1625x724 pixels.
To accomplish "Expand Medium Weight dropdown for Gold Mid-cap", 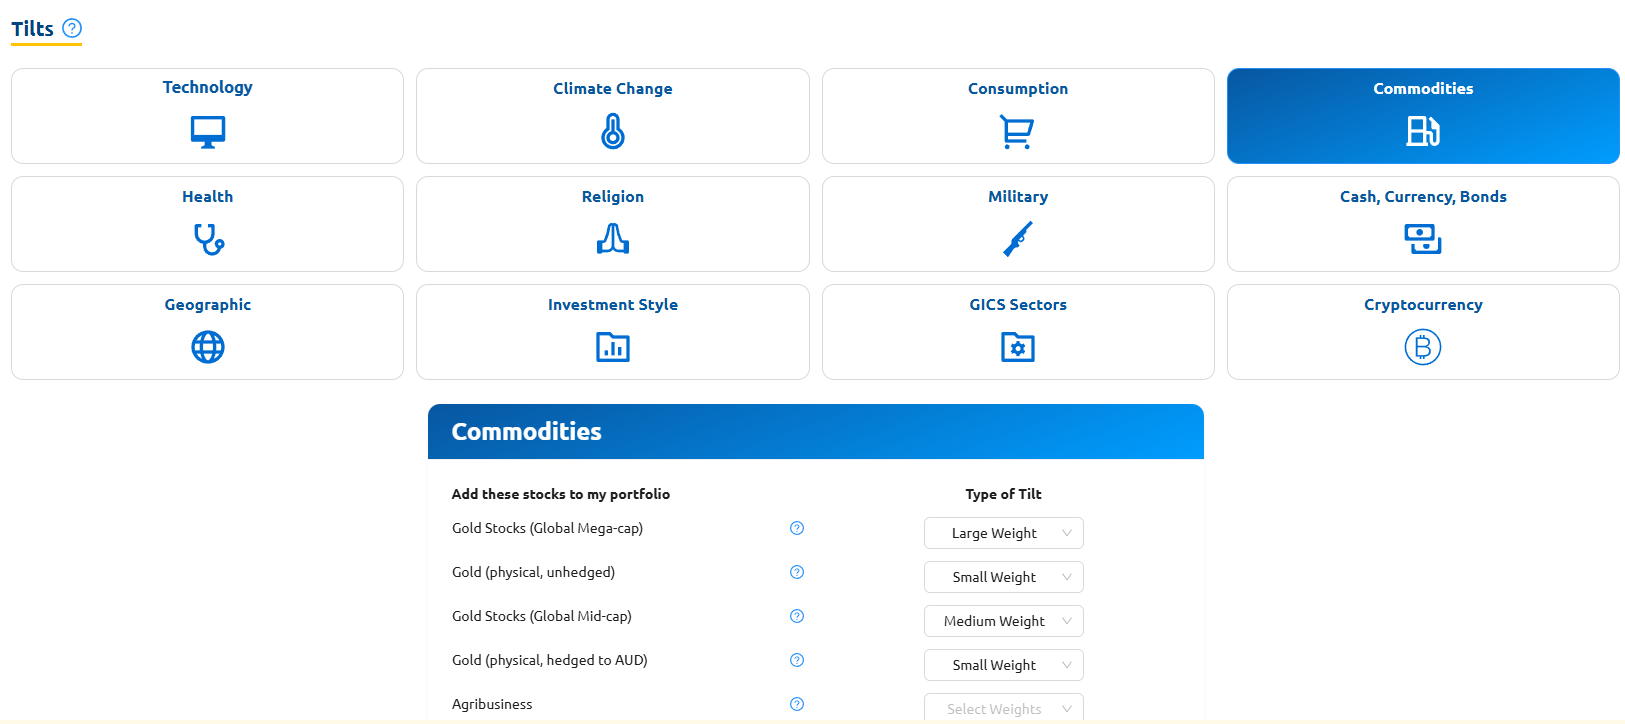I will (1003, 621).
